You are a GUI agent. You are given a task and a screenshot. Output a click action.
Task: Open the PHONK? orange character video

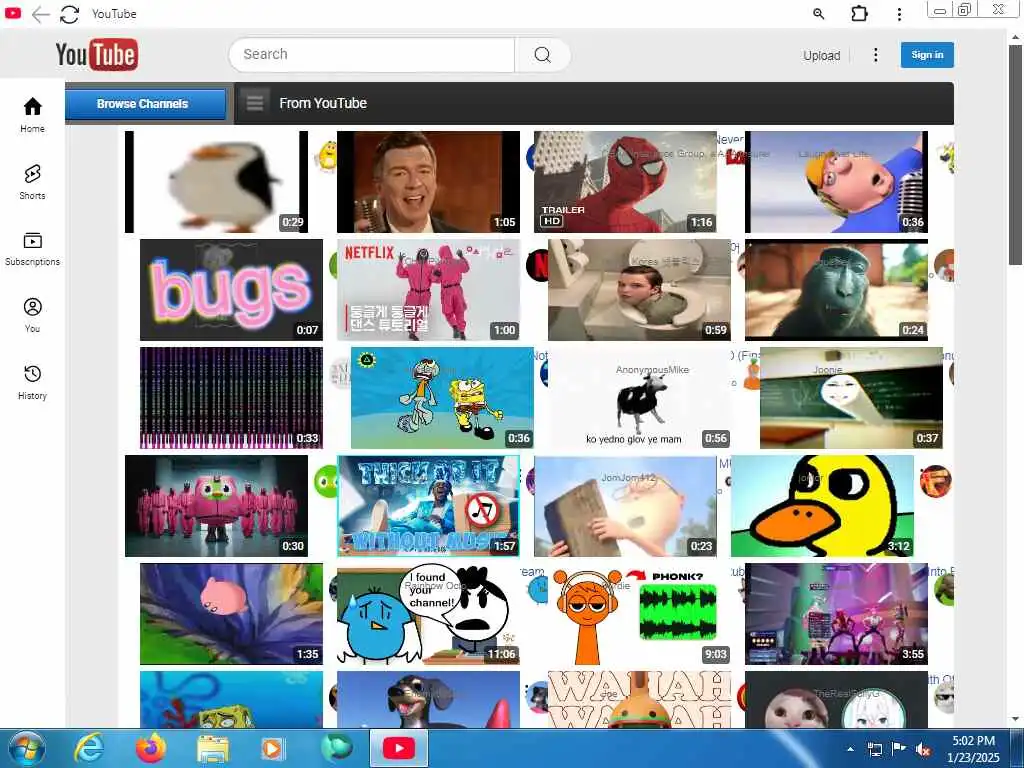[x=639, y=614]
